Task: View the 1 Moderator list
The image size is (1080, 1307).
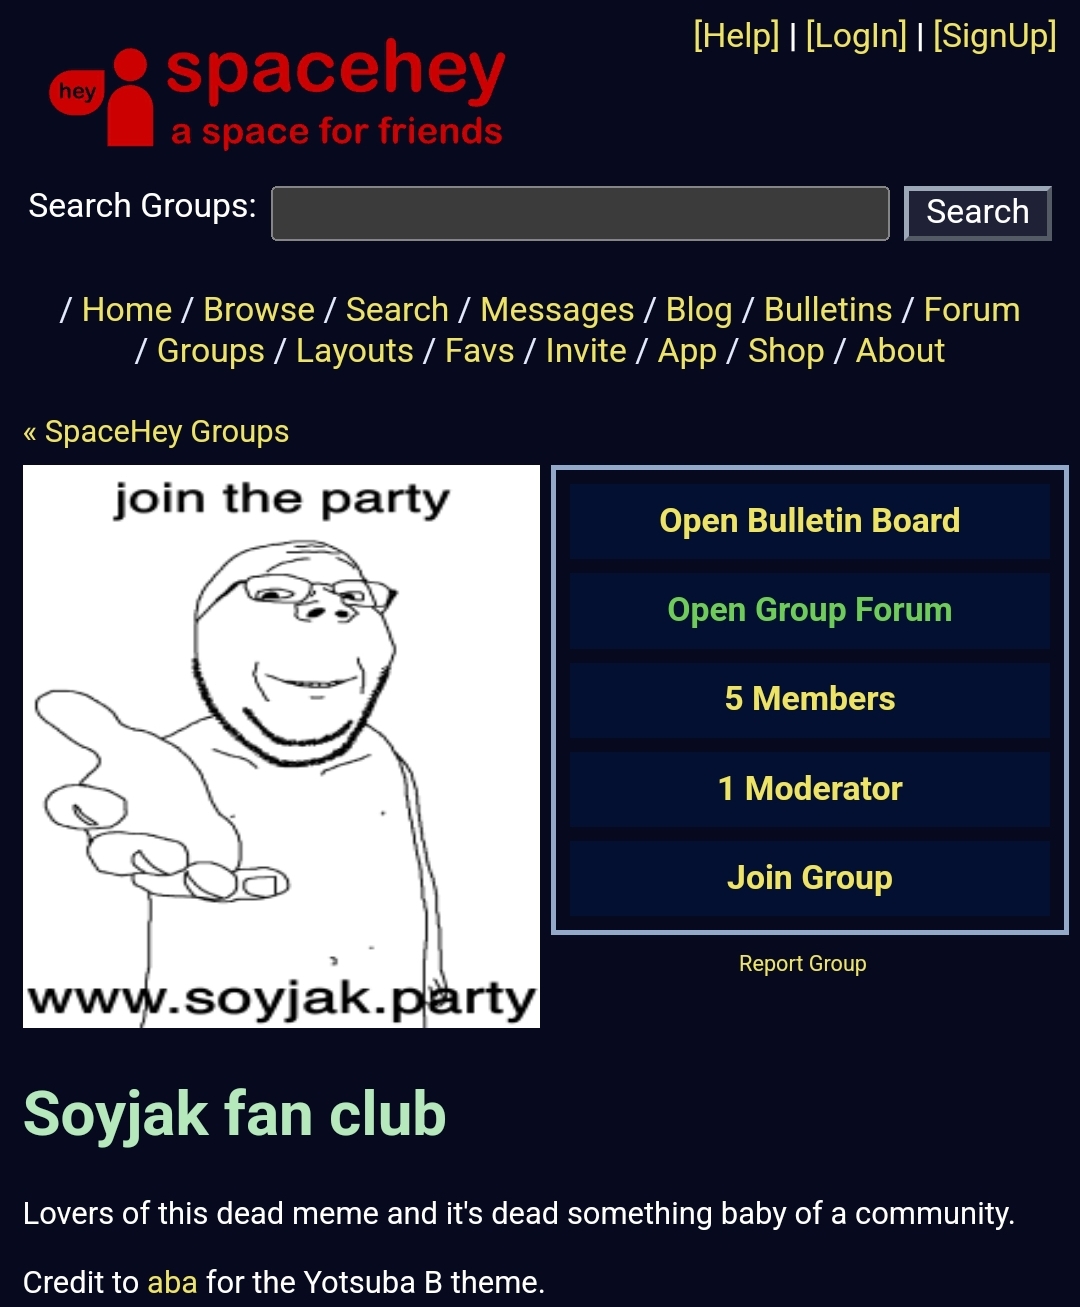Action: tap(810, 789)
